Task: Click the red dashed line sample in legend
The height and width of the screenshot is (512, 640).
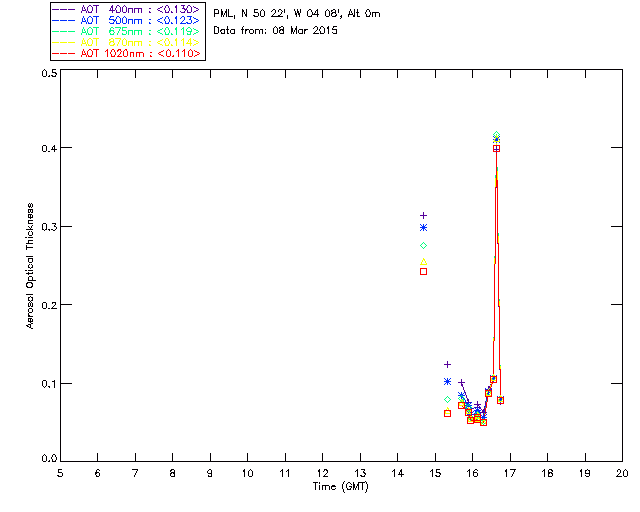Action: point(64,53)
